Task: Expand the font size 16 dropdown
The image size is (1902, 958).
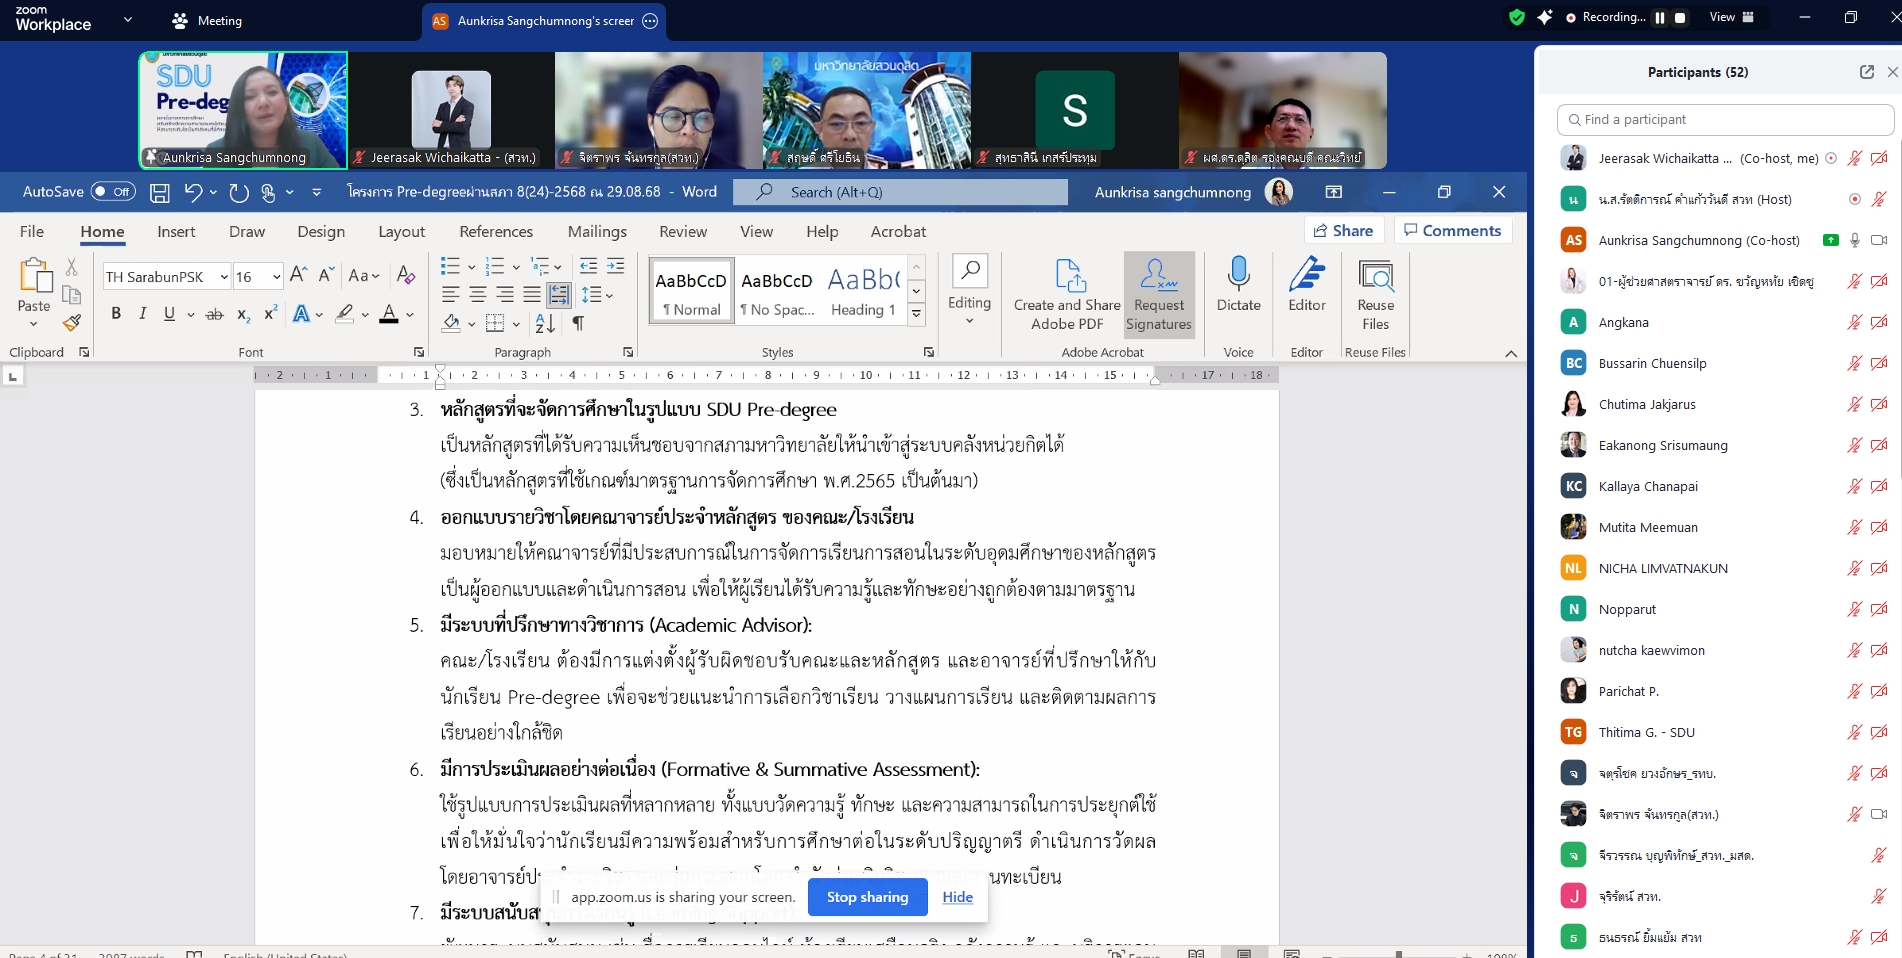Action: click(276, 277)
